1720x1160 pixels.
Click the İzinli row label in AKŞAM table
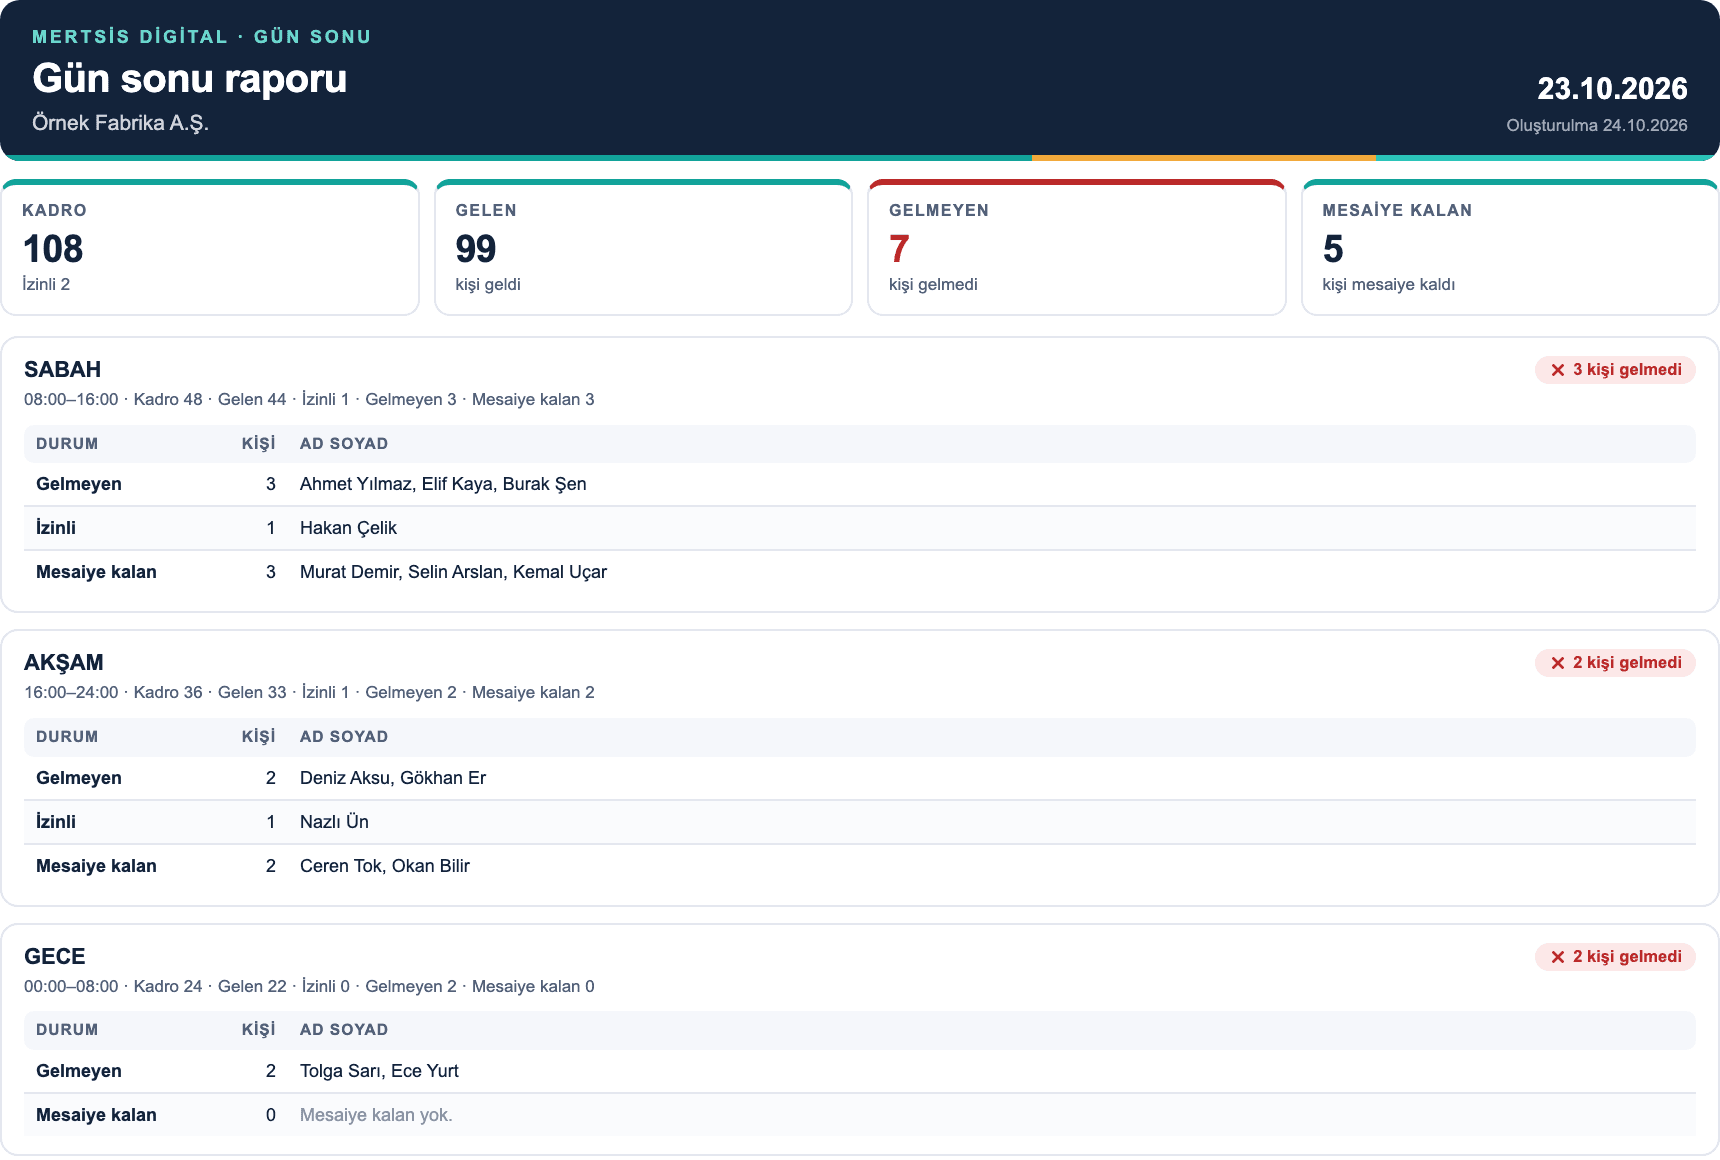tap(56, 822)
